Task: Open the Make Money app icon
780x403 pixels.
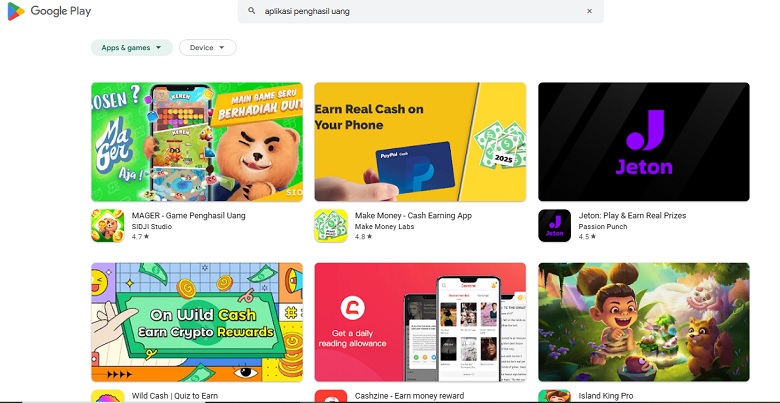Action: [331, 225]
